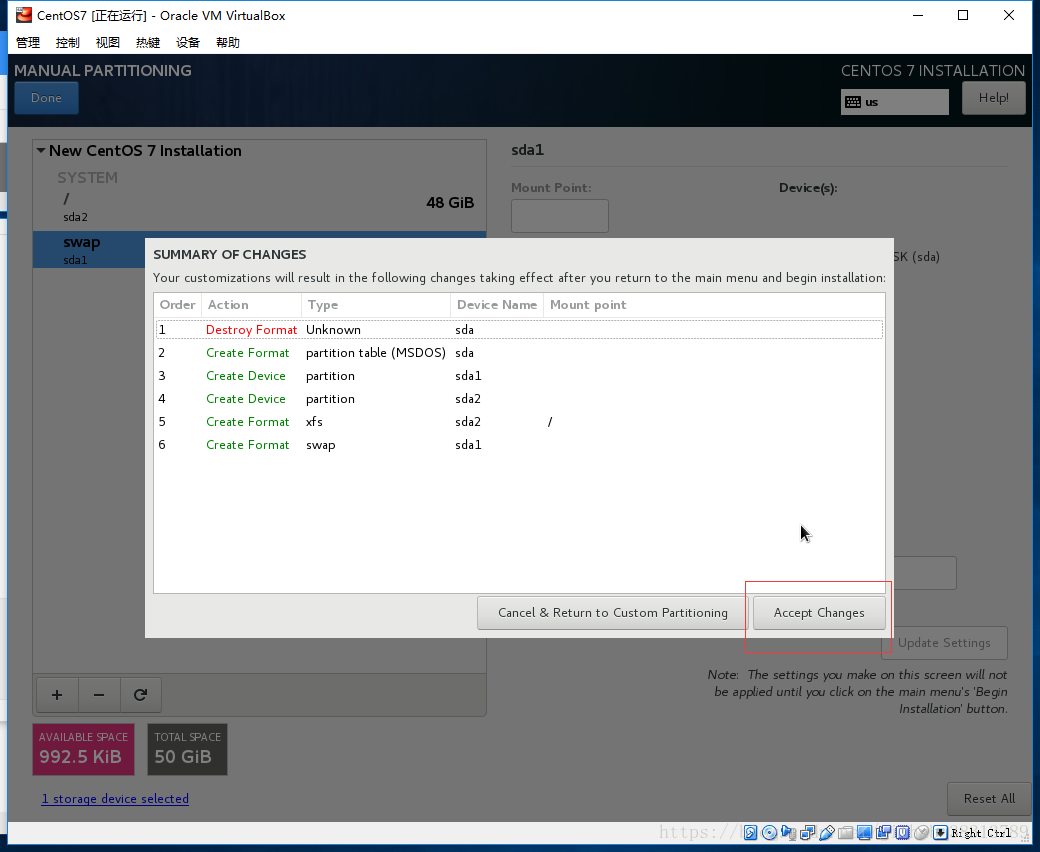Collapse the New CentOS 7 Installation section
The image size is (1040, 852).
click(x=41, y=151)
